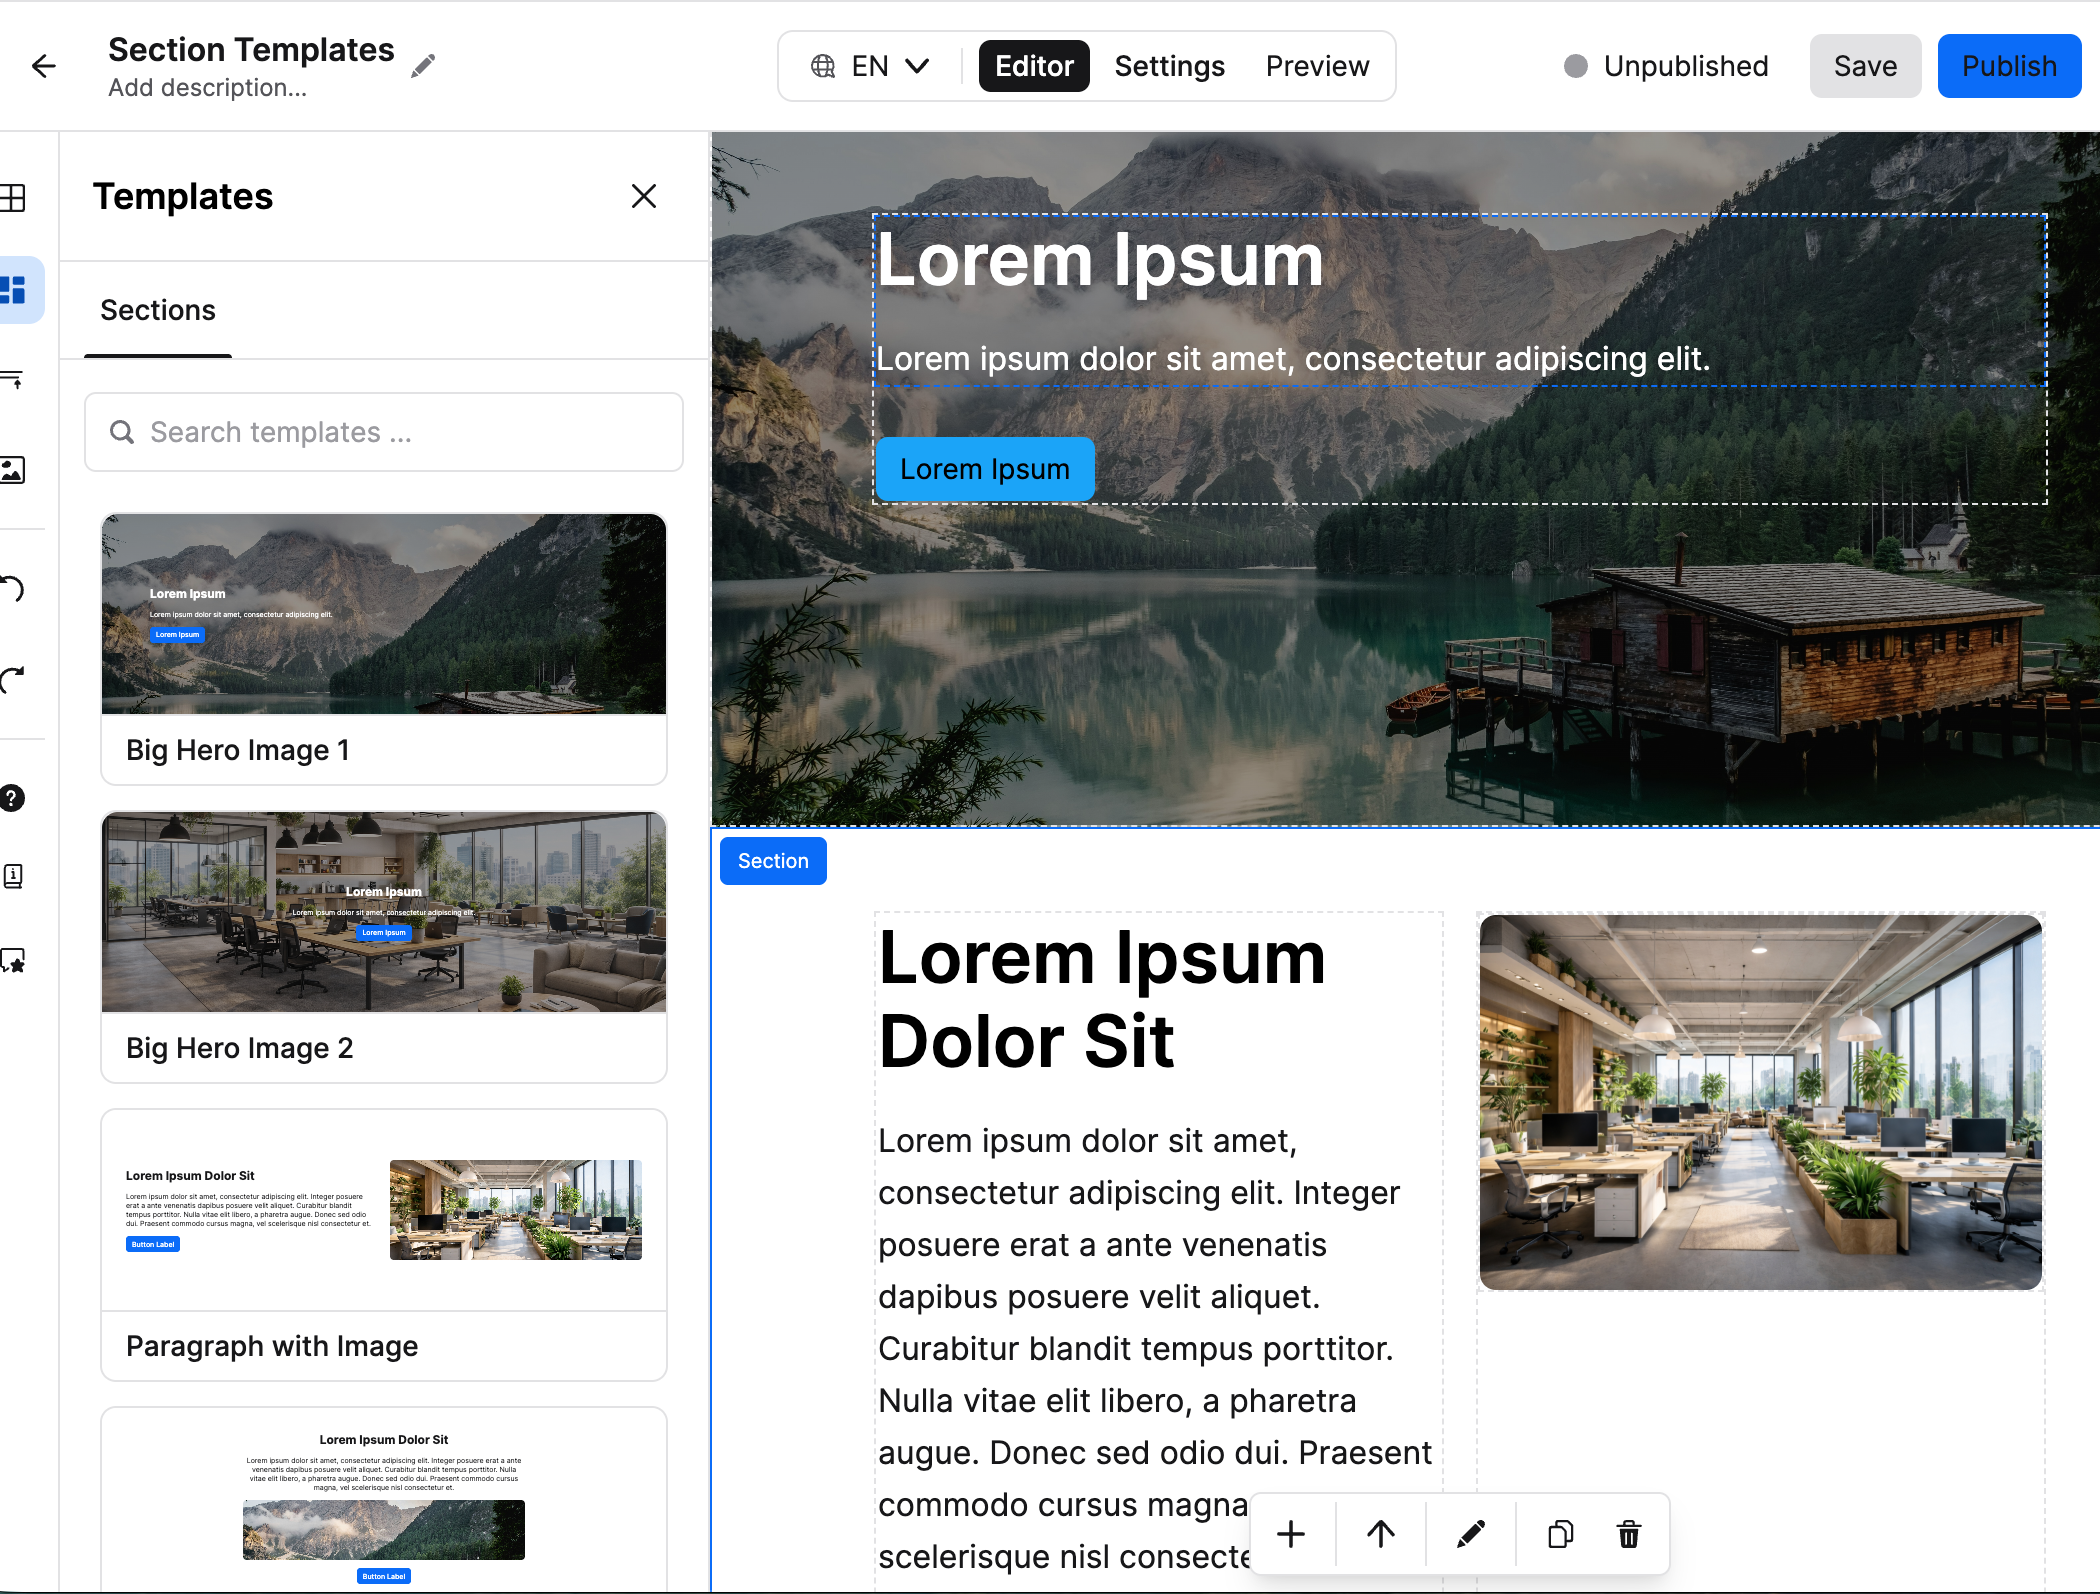This screenshot has width=2100, height=1594.
Task: Undo the last change
Action: 13,589
